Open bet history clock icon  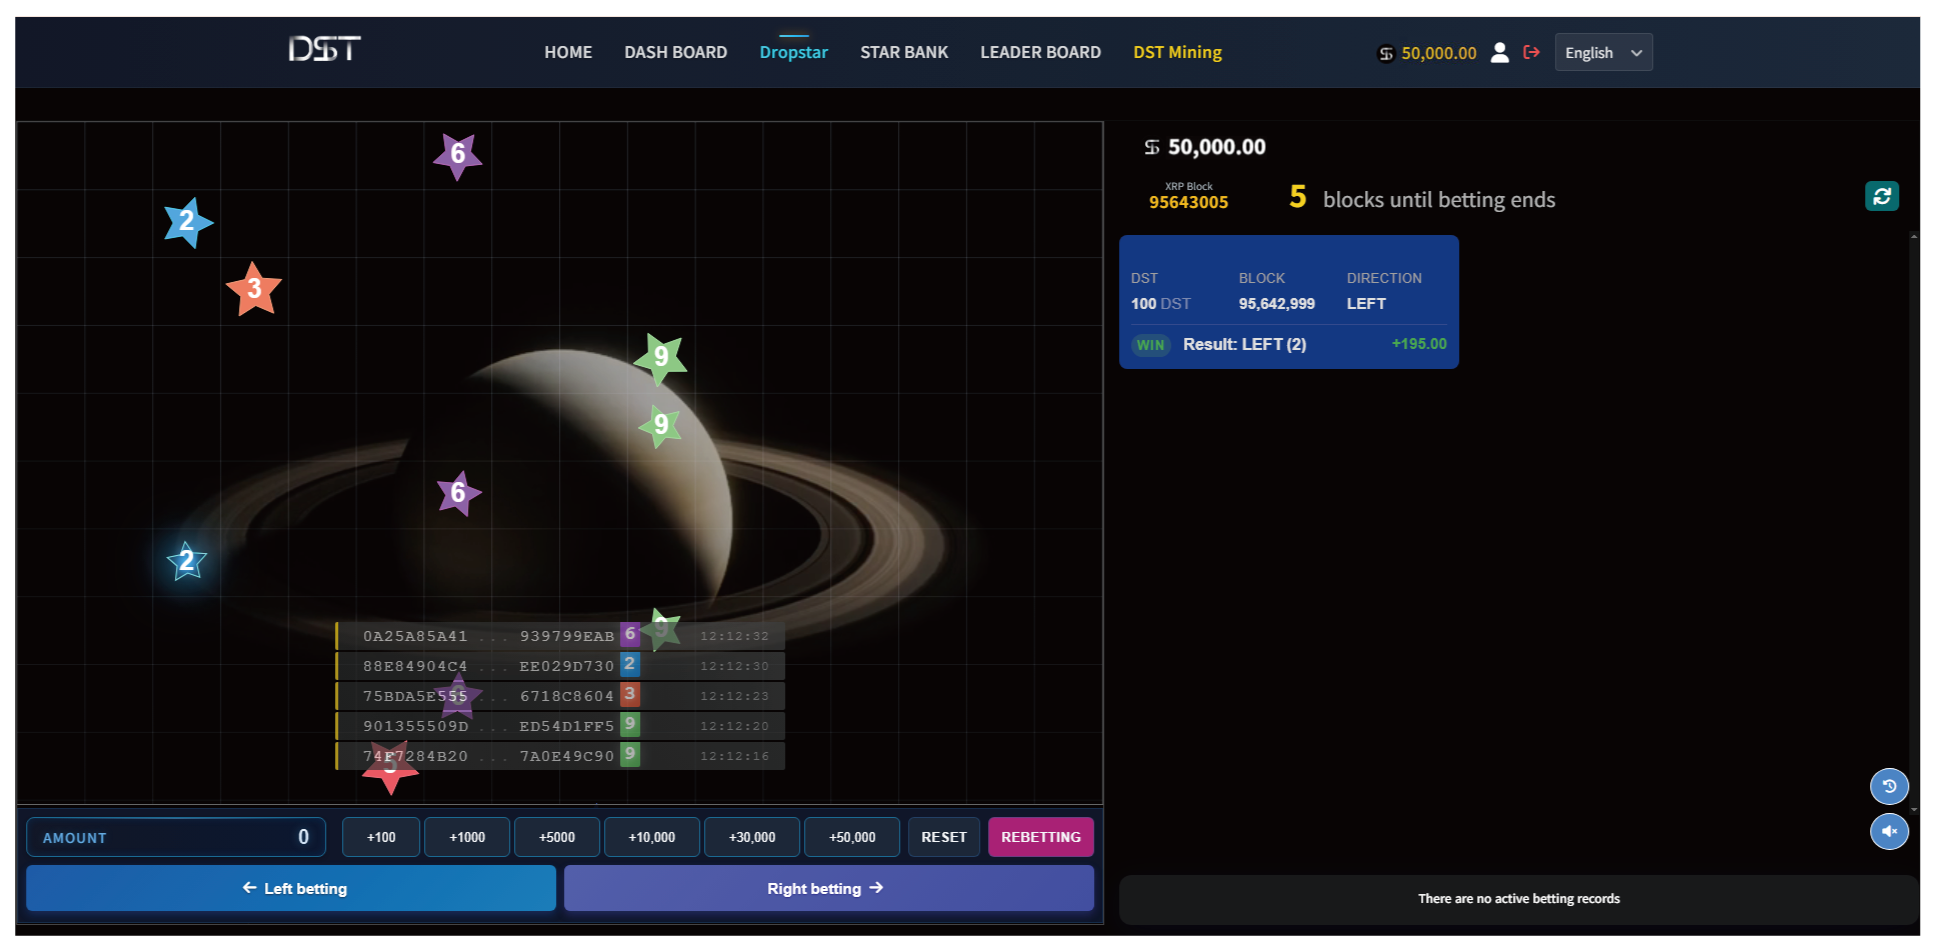pyautogui.click(x=1889, y=786)
